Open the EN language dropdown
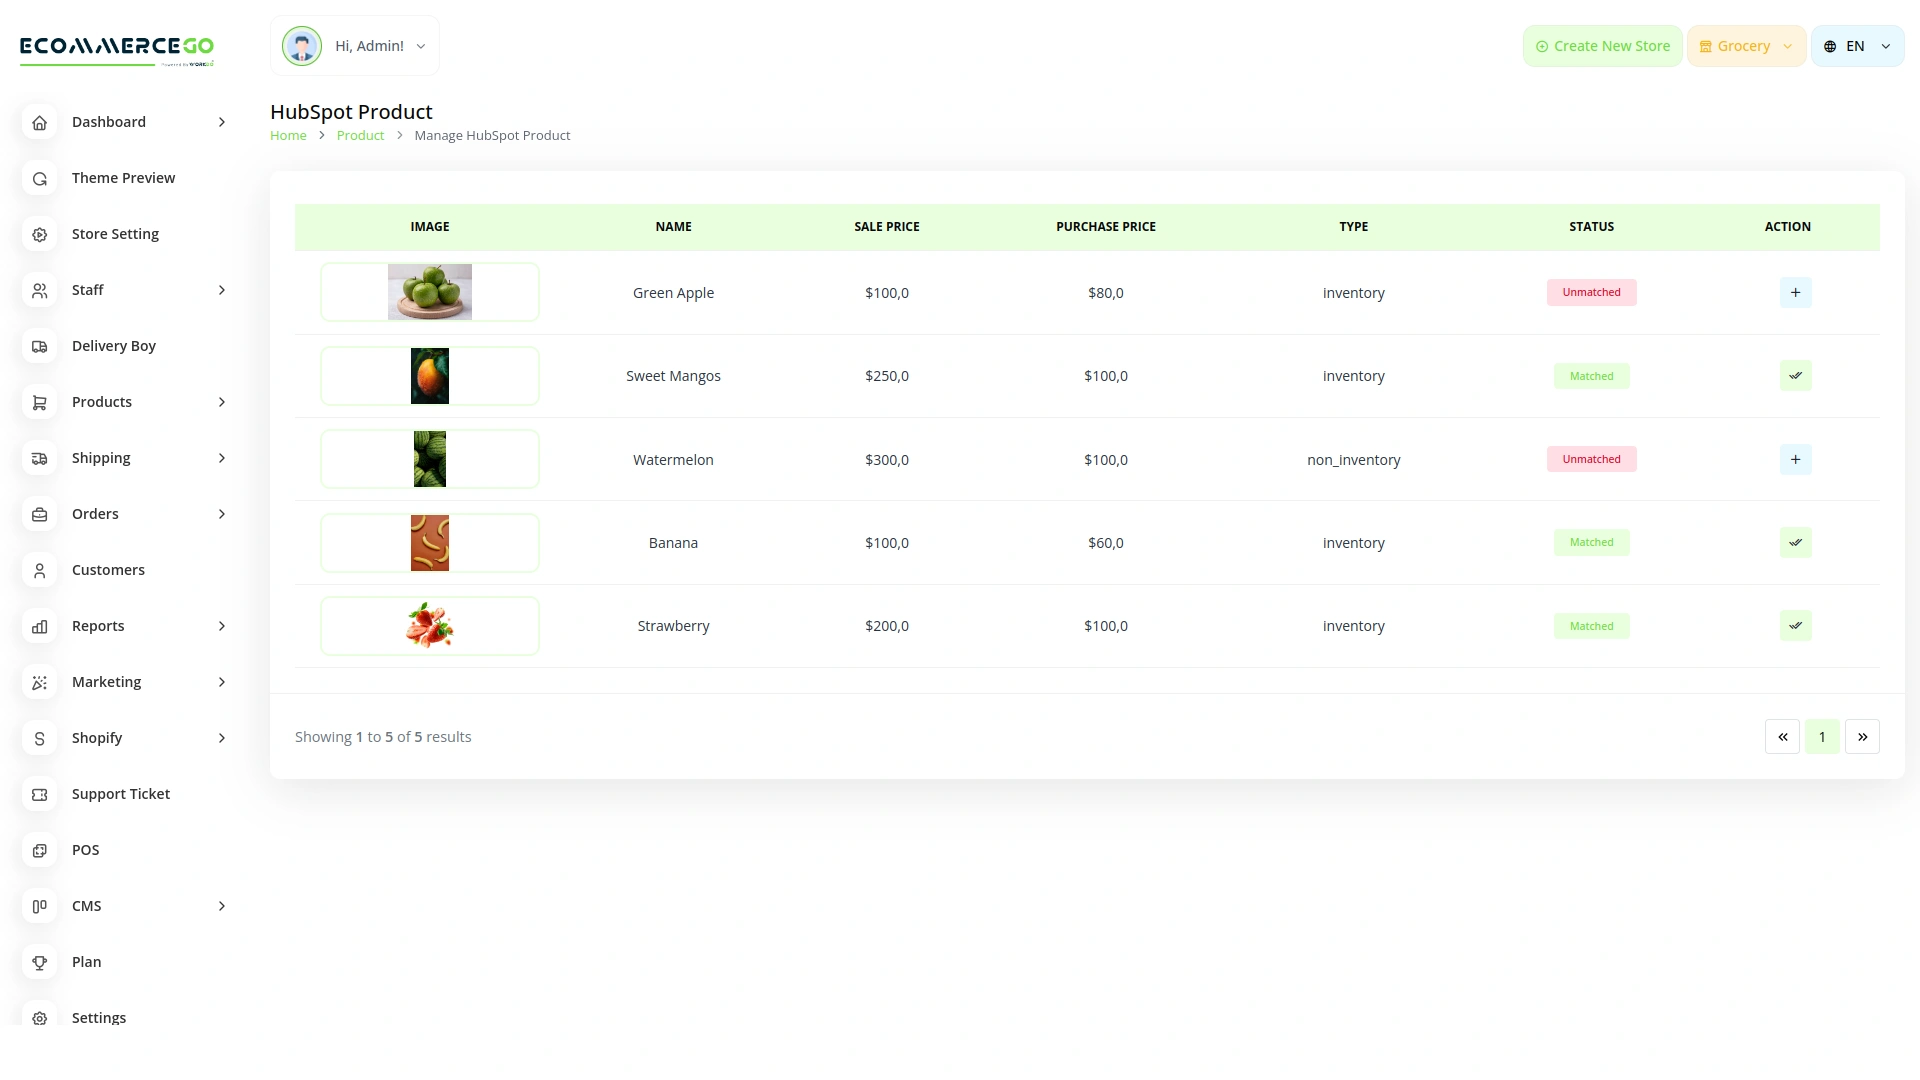The height and width of the screenshot is (1080, 1920). [x=1856, y=45]
